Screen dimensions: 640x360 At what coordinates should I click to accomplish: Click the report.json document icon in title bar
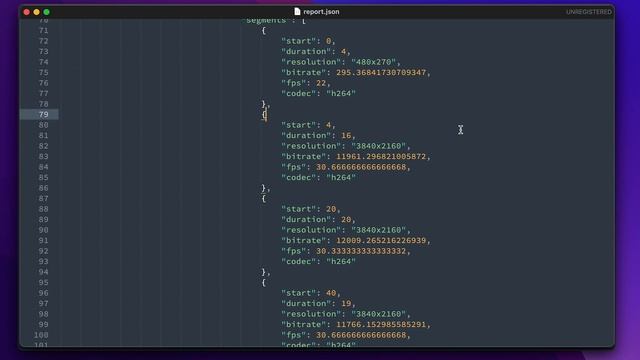coord(297,11)
